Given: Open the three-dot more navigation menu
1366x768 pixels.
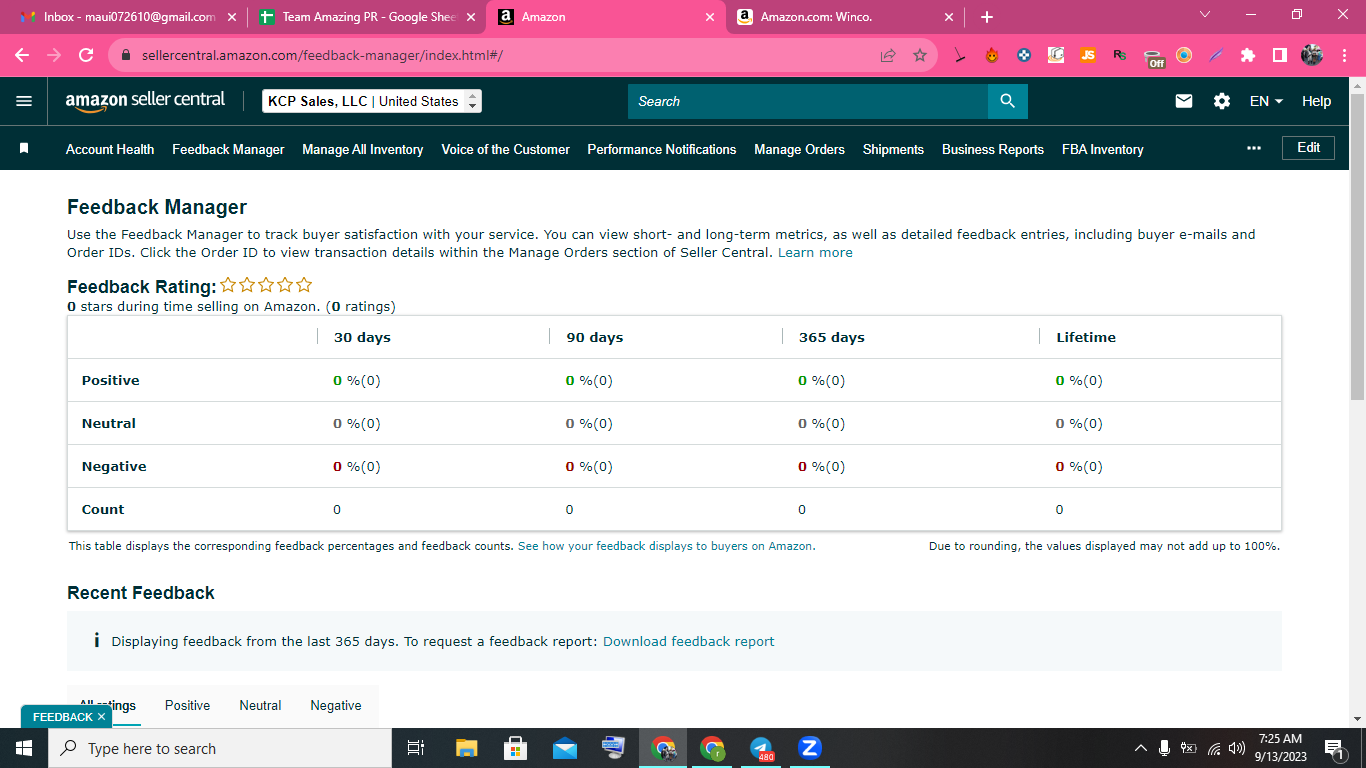Looking at the screenshot, I should (x=1254, y=148).
